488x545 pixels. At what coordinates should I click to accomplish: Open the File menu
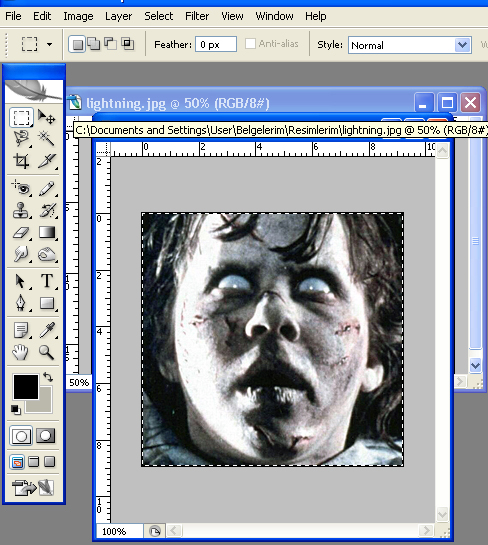[13, 16]
